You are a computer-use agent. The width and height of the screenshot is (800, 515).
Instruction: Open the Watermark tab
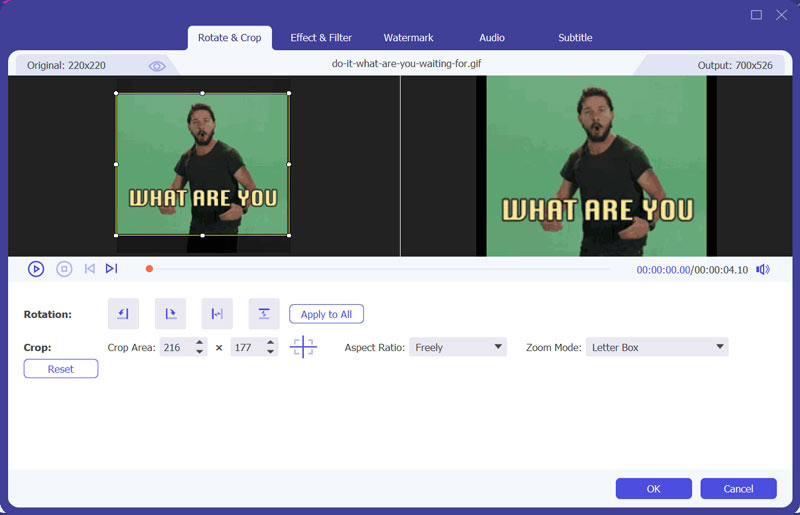408,38
